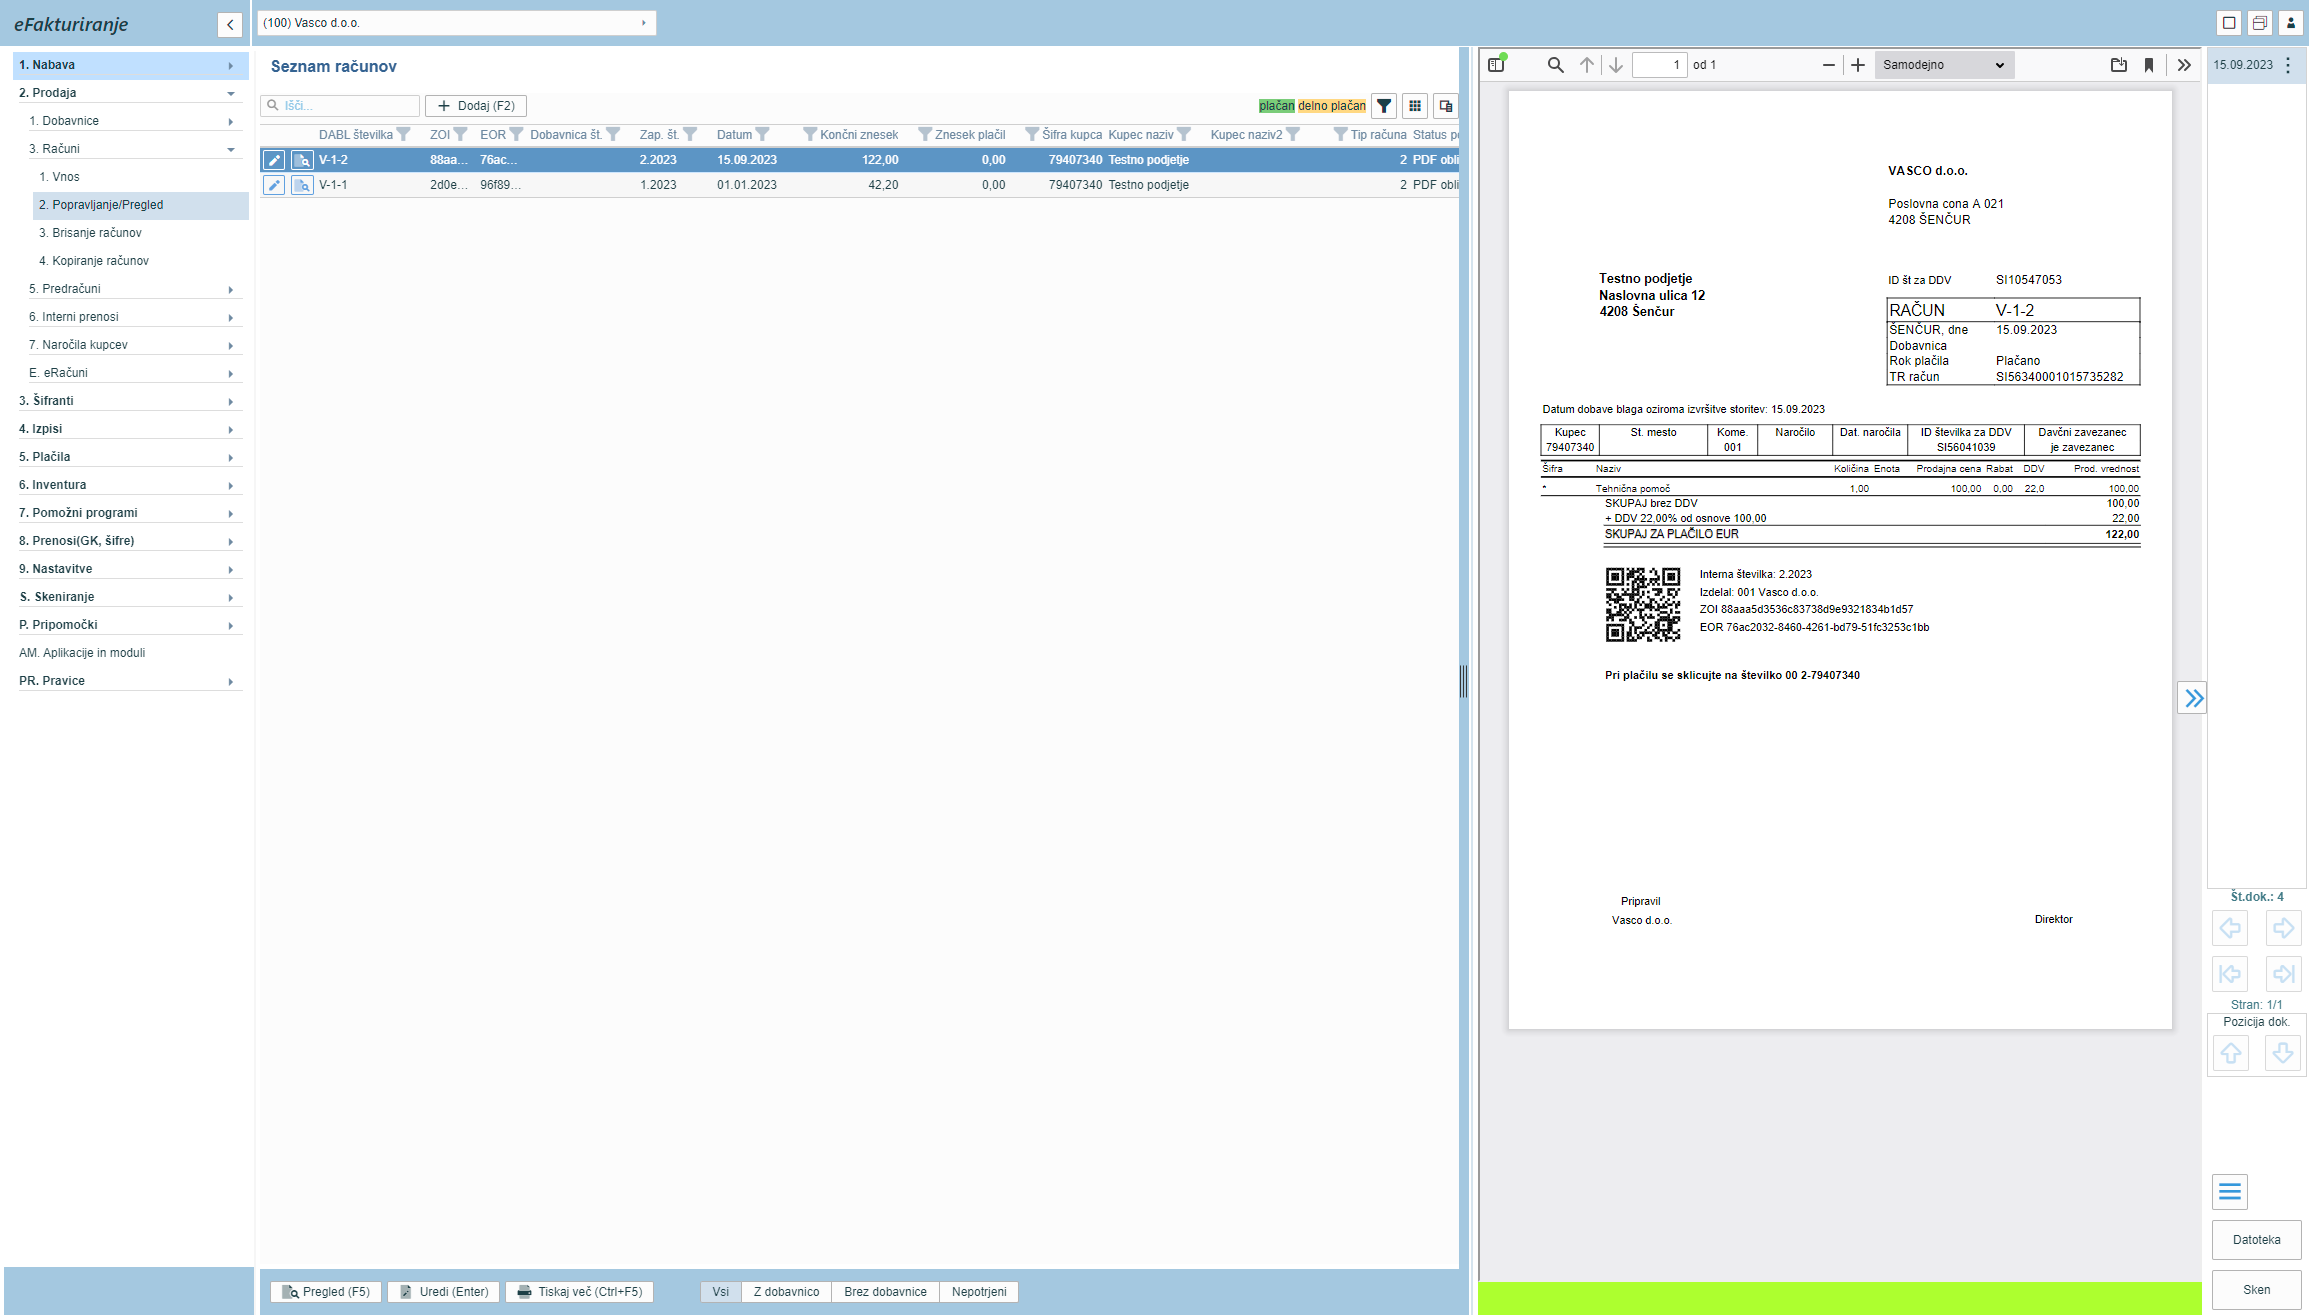Click the Dodaj (F2) button
2309x1315 pixels.
click(476, 106)
